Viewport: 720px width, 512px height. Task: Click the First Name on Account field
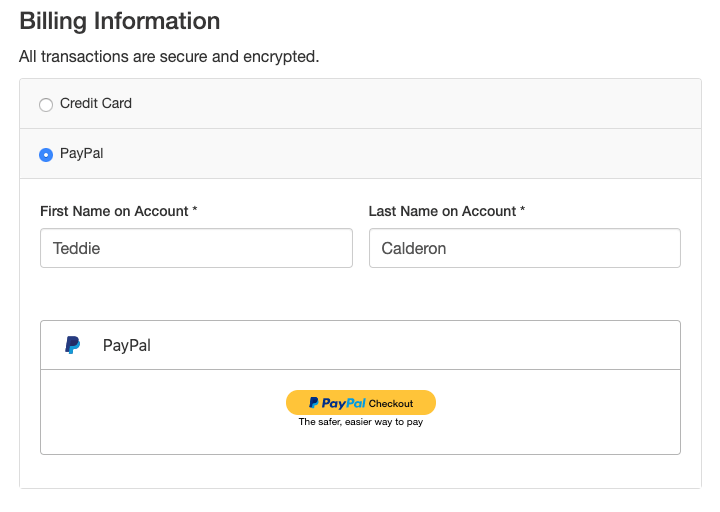(x=196, y=248)
